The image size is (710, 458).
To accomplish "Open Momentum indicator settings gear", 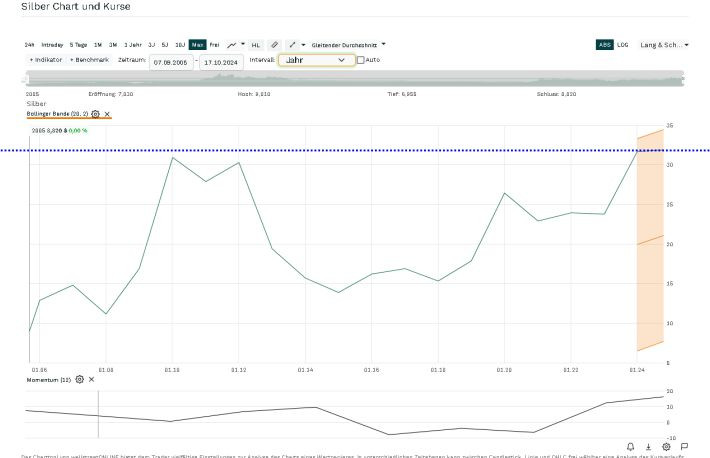I will (80, 379).
